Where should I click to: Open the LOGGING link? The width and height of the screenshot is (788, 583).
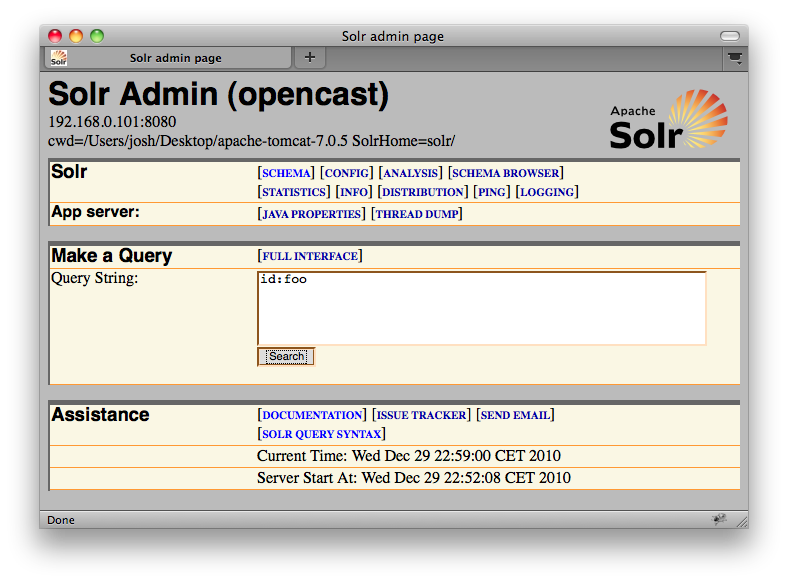pos(547,192)
